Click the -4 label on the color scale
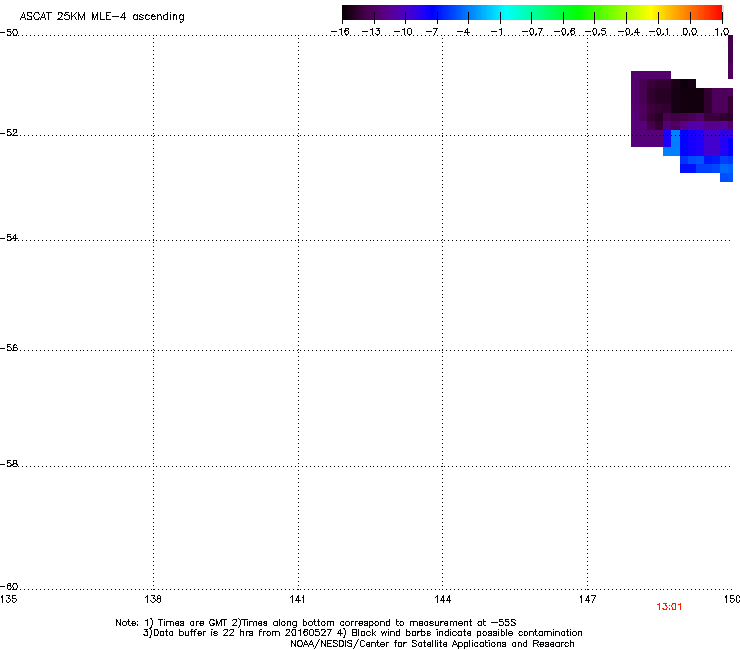This screenshot has height=650, width=740. click(x=463, y=32)
